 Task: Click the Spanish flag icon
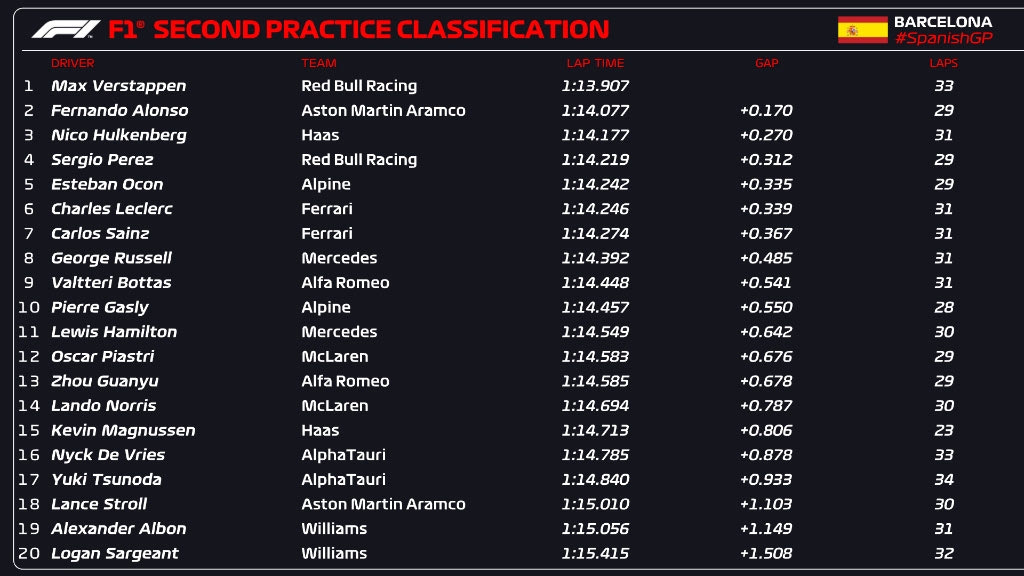862,30
